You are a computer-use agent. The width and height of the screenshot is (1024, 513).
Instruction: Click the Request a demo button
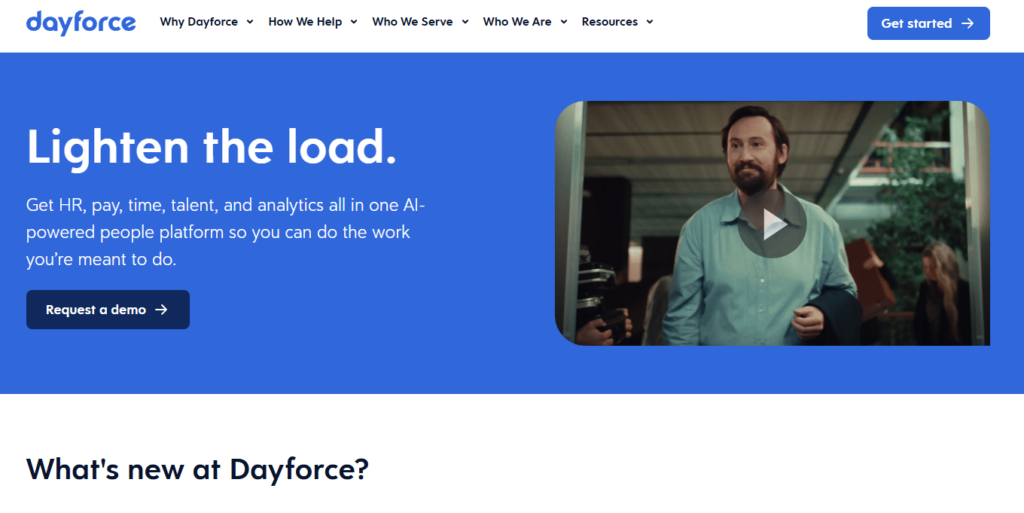108,309
